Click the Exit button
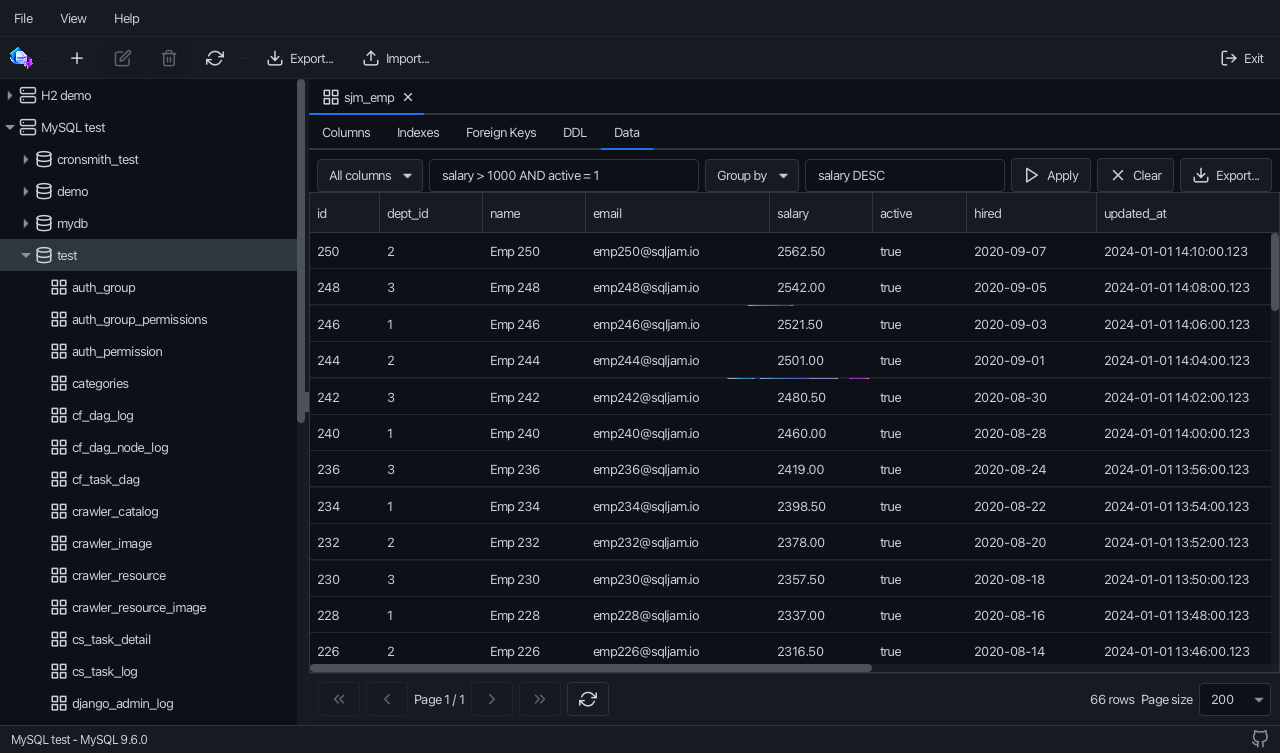The image size is (1280, 753). click(x=1242, y=58)
